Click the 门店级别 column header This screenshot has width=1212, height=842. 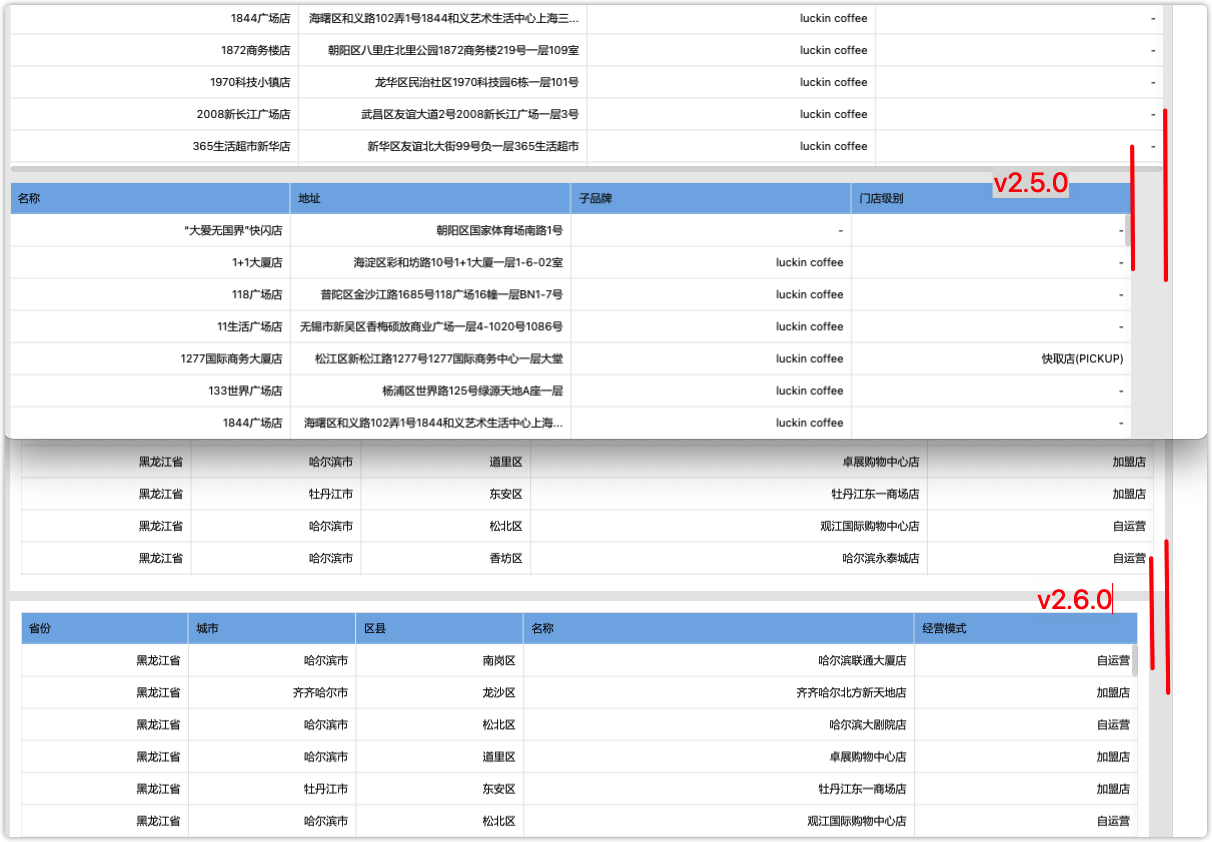pos(882,198)
